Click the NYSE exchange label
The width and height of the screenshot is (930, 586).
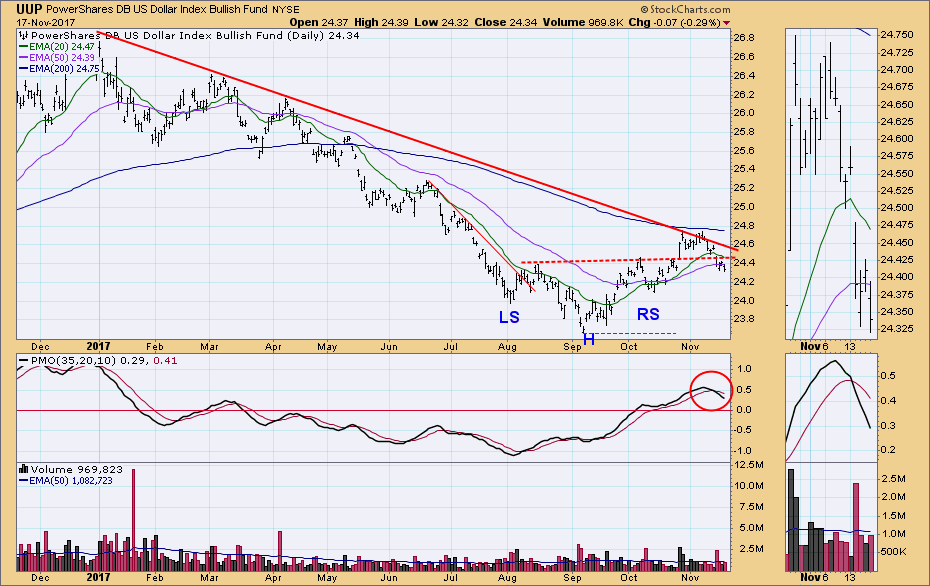286,9
